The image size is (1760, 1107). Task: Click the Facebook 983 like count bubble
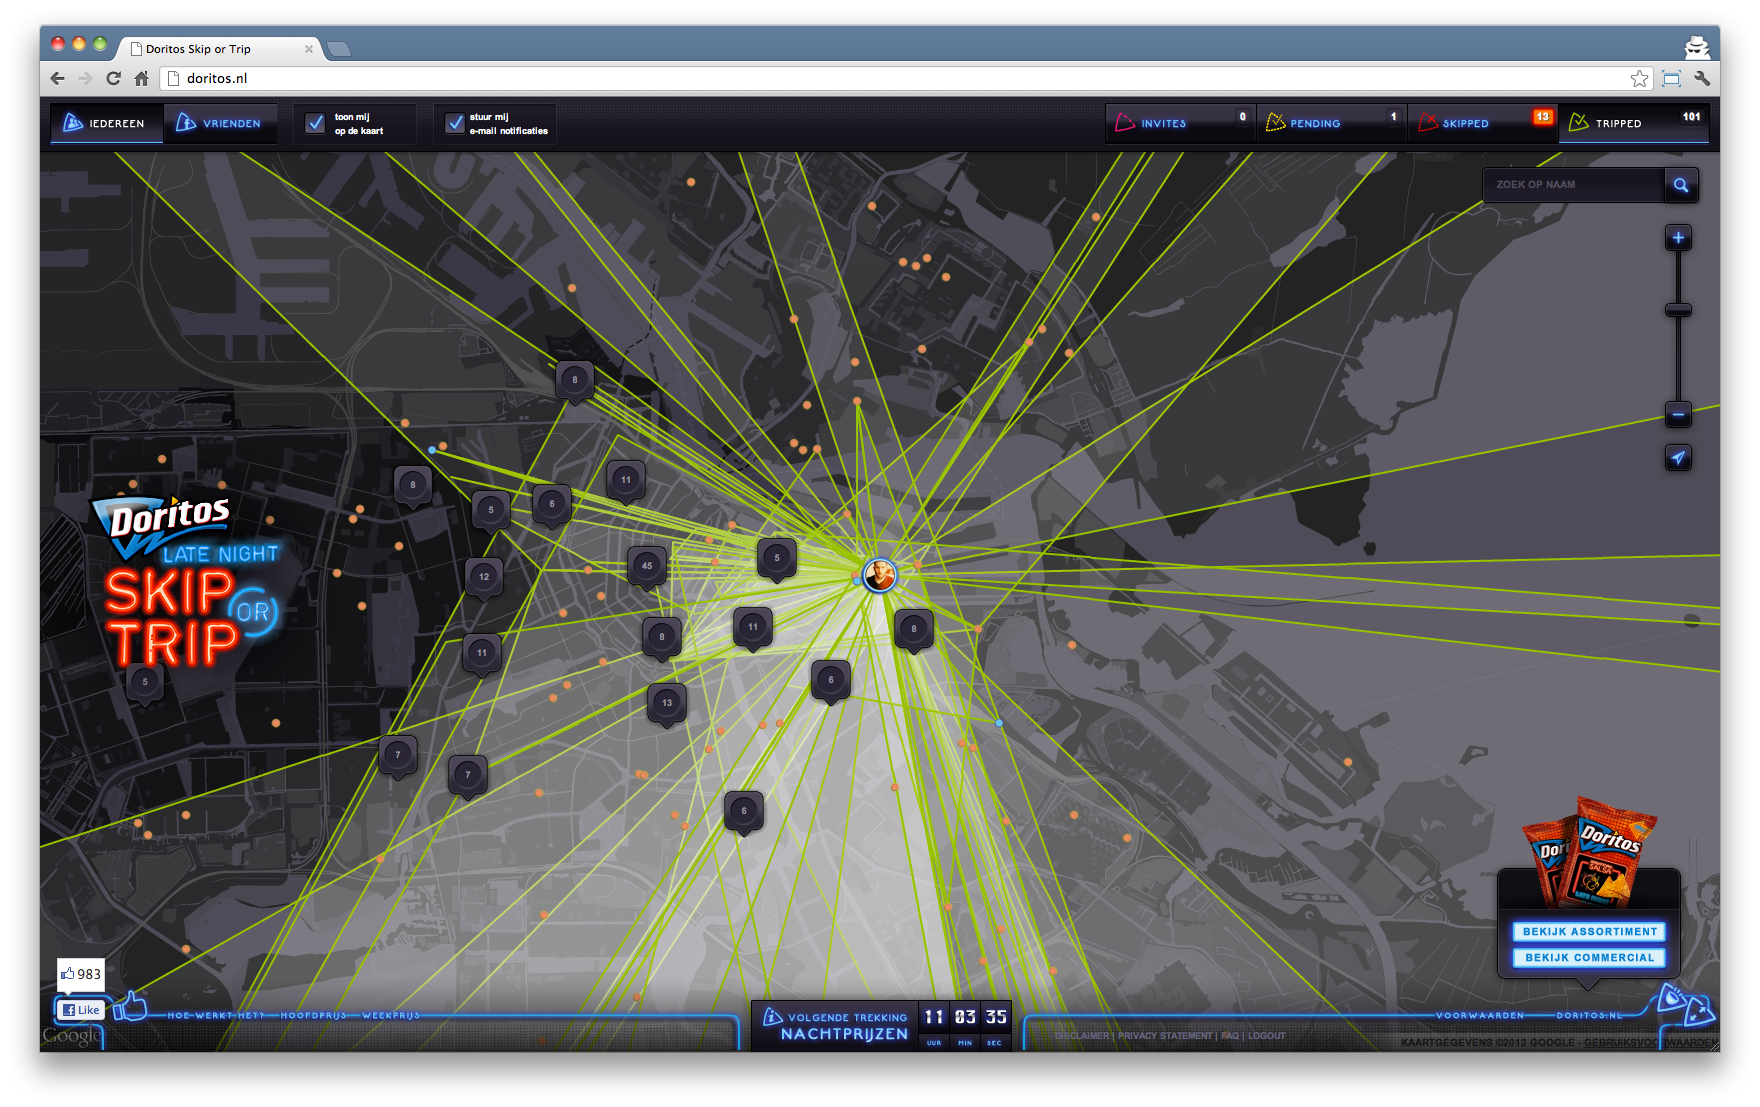81,974
